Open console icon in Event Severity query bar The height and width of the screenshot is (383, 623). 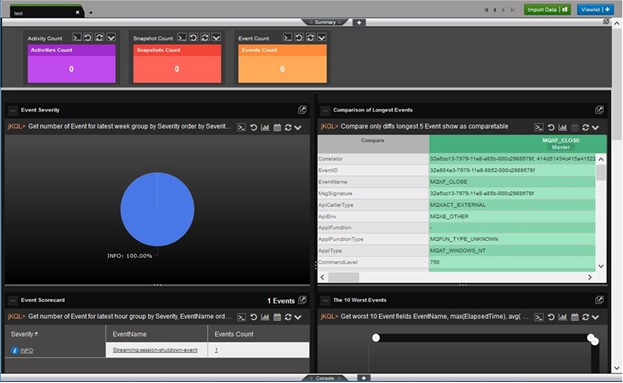241,128
